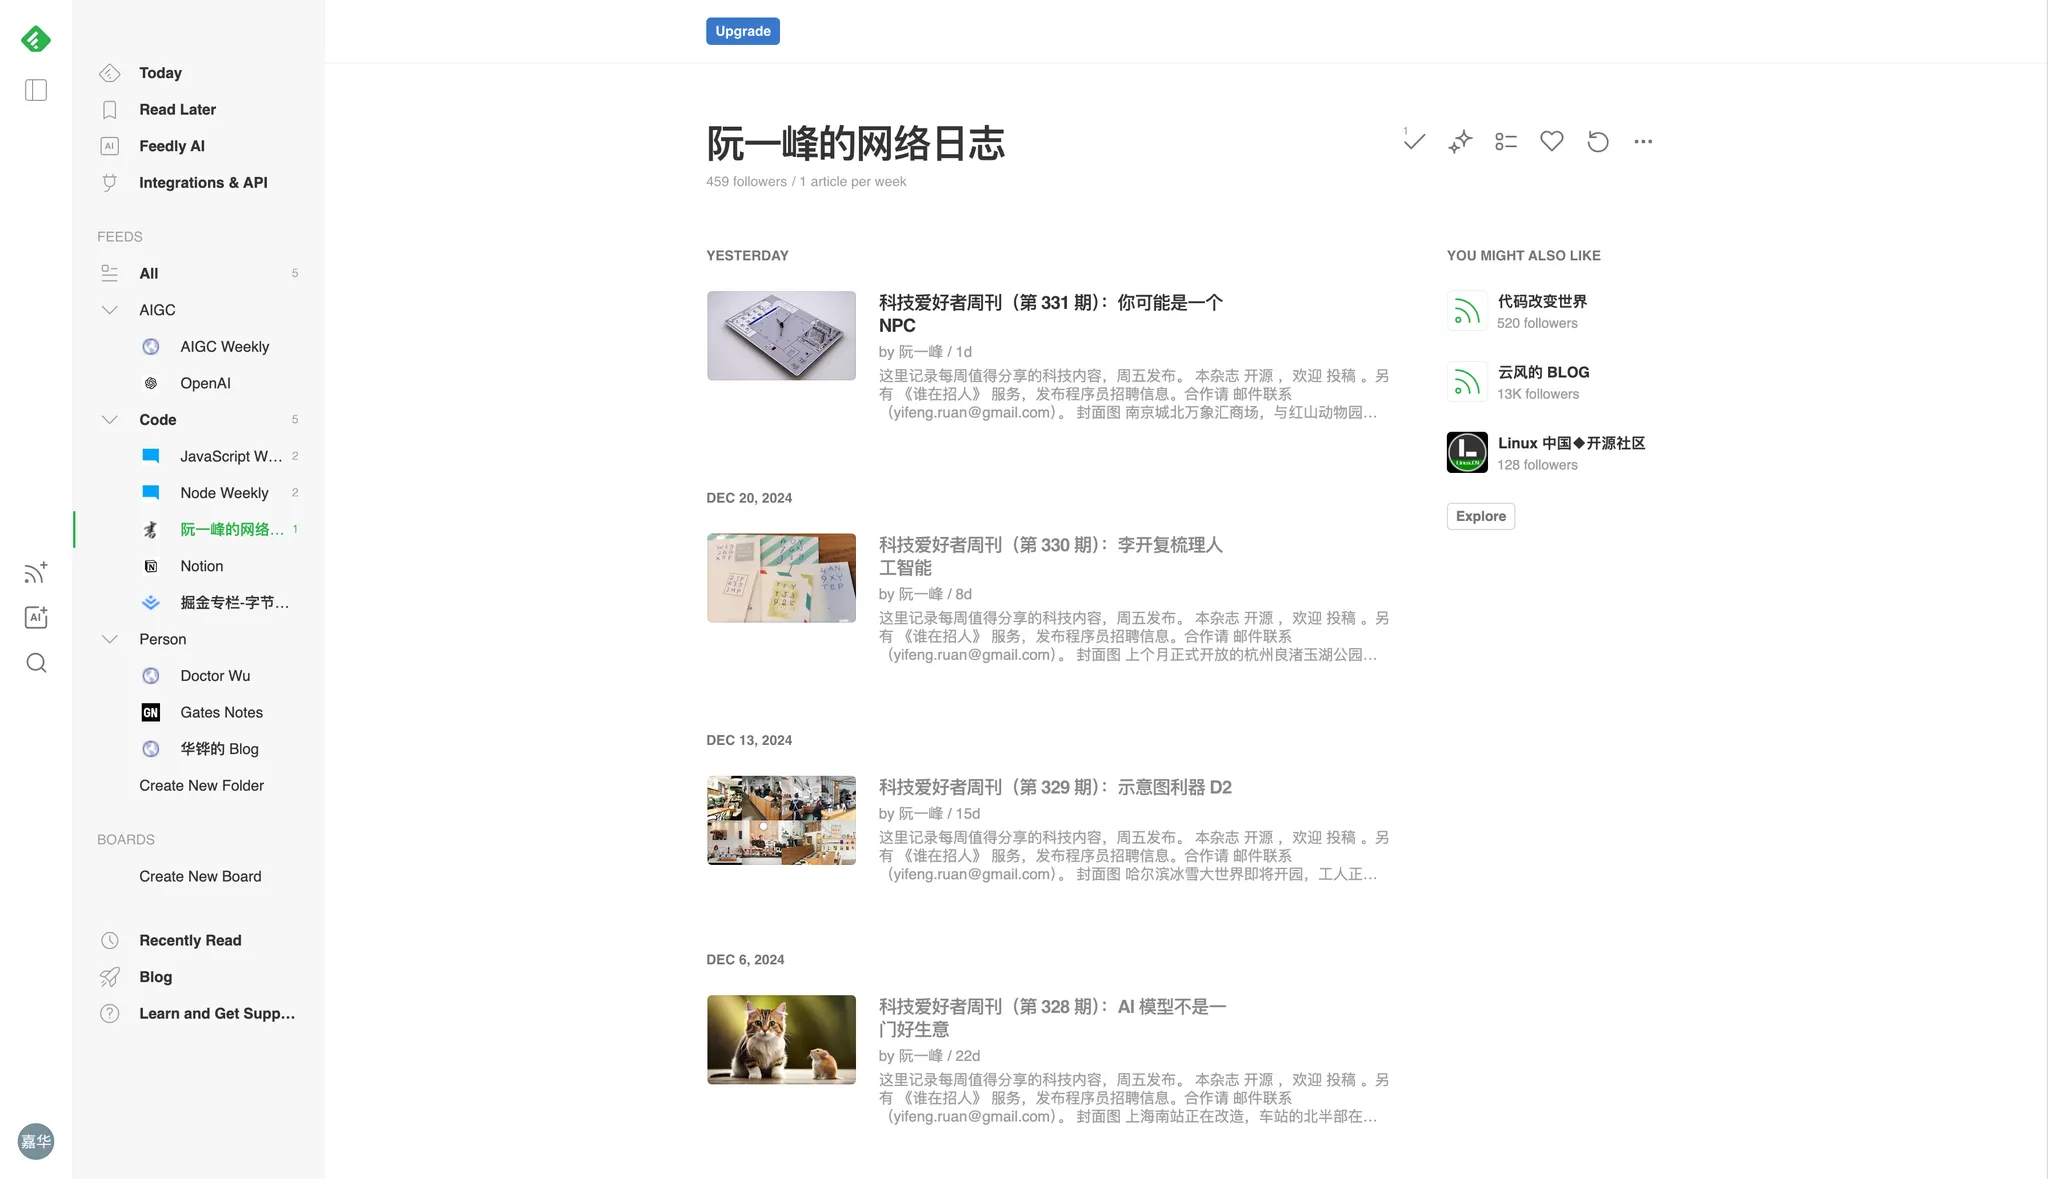Open the Create AI Feed icon
The width and height of the screenshot is (2048, 1179).
(x=36, y=618)
